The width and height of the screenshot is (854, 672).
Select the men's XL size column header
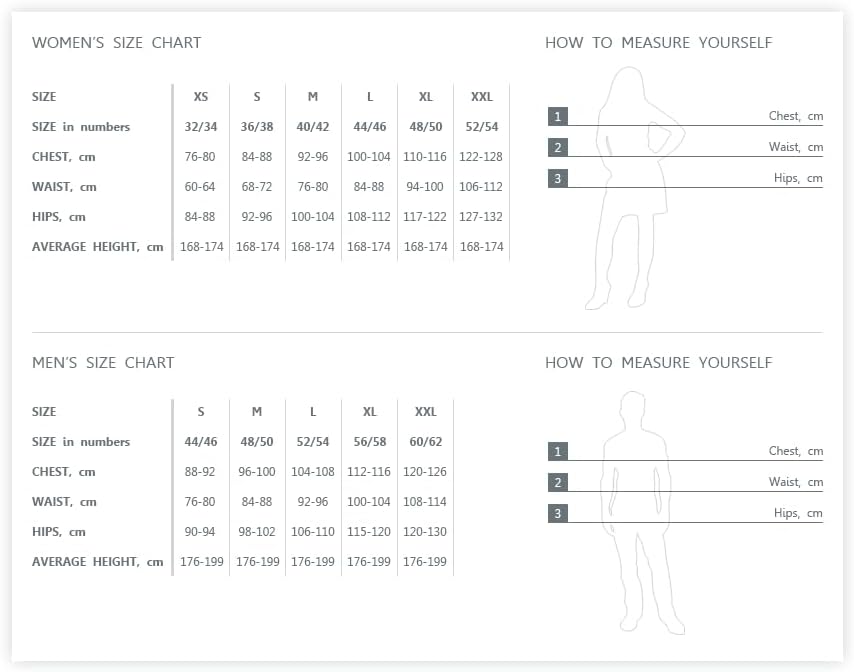point(369,412)
